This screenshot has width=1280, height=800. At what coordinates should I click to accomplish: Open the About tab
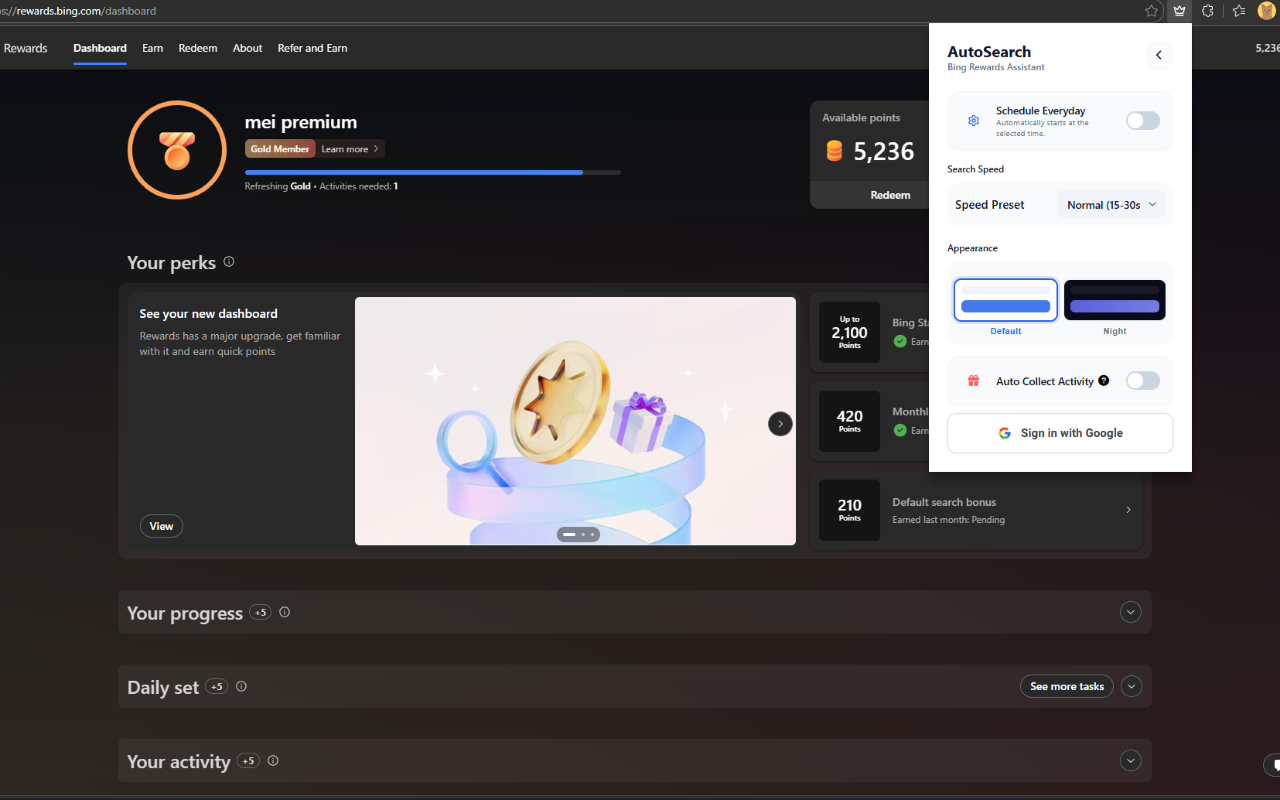coord(248,48)
